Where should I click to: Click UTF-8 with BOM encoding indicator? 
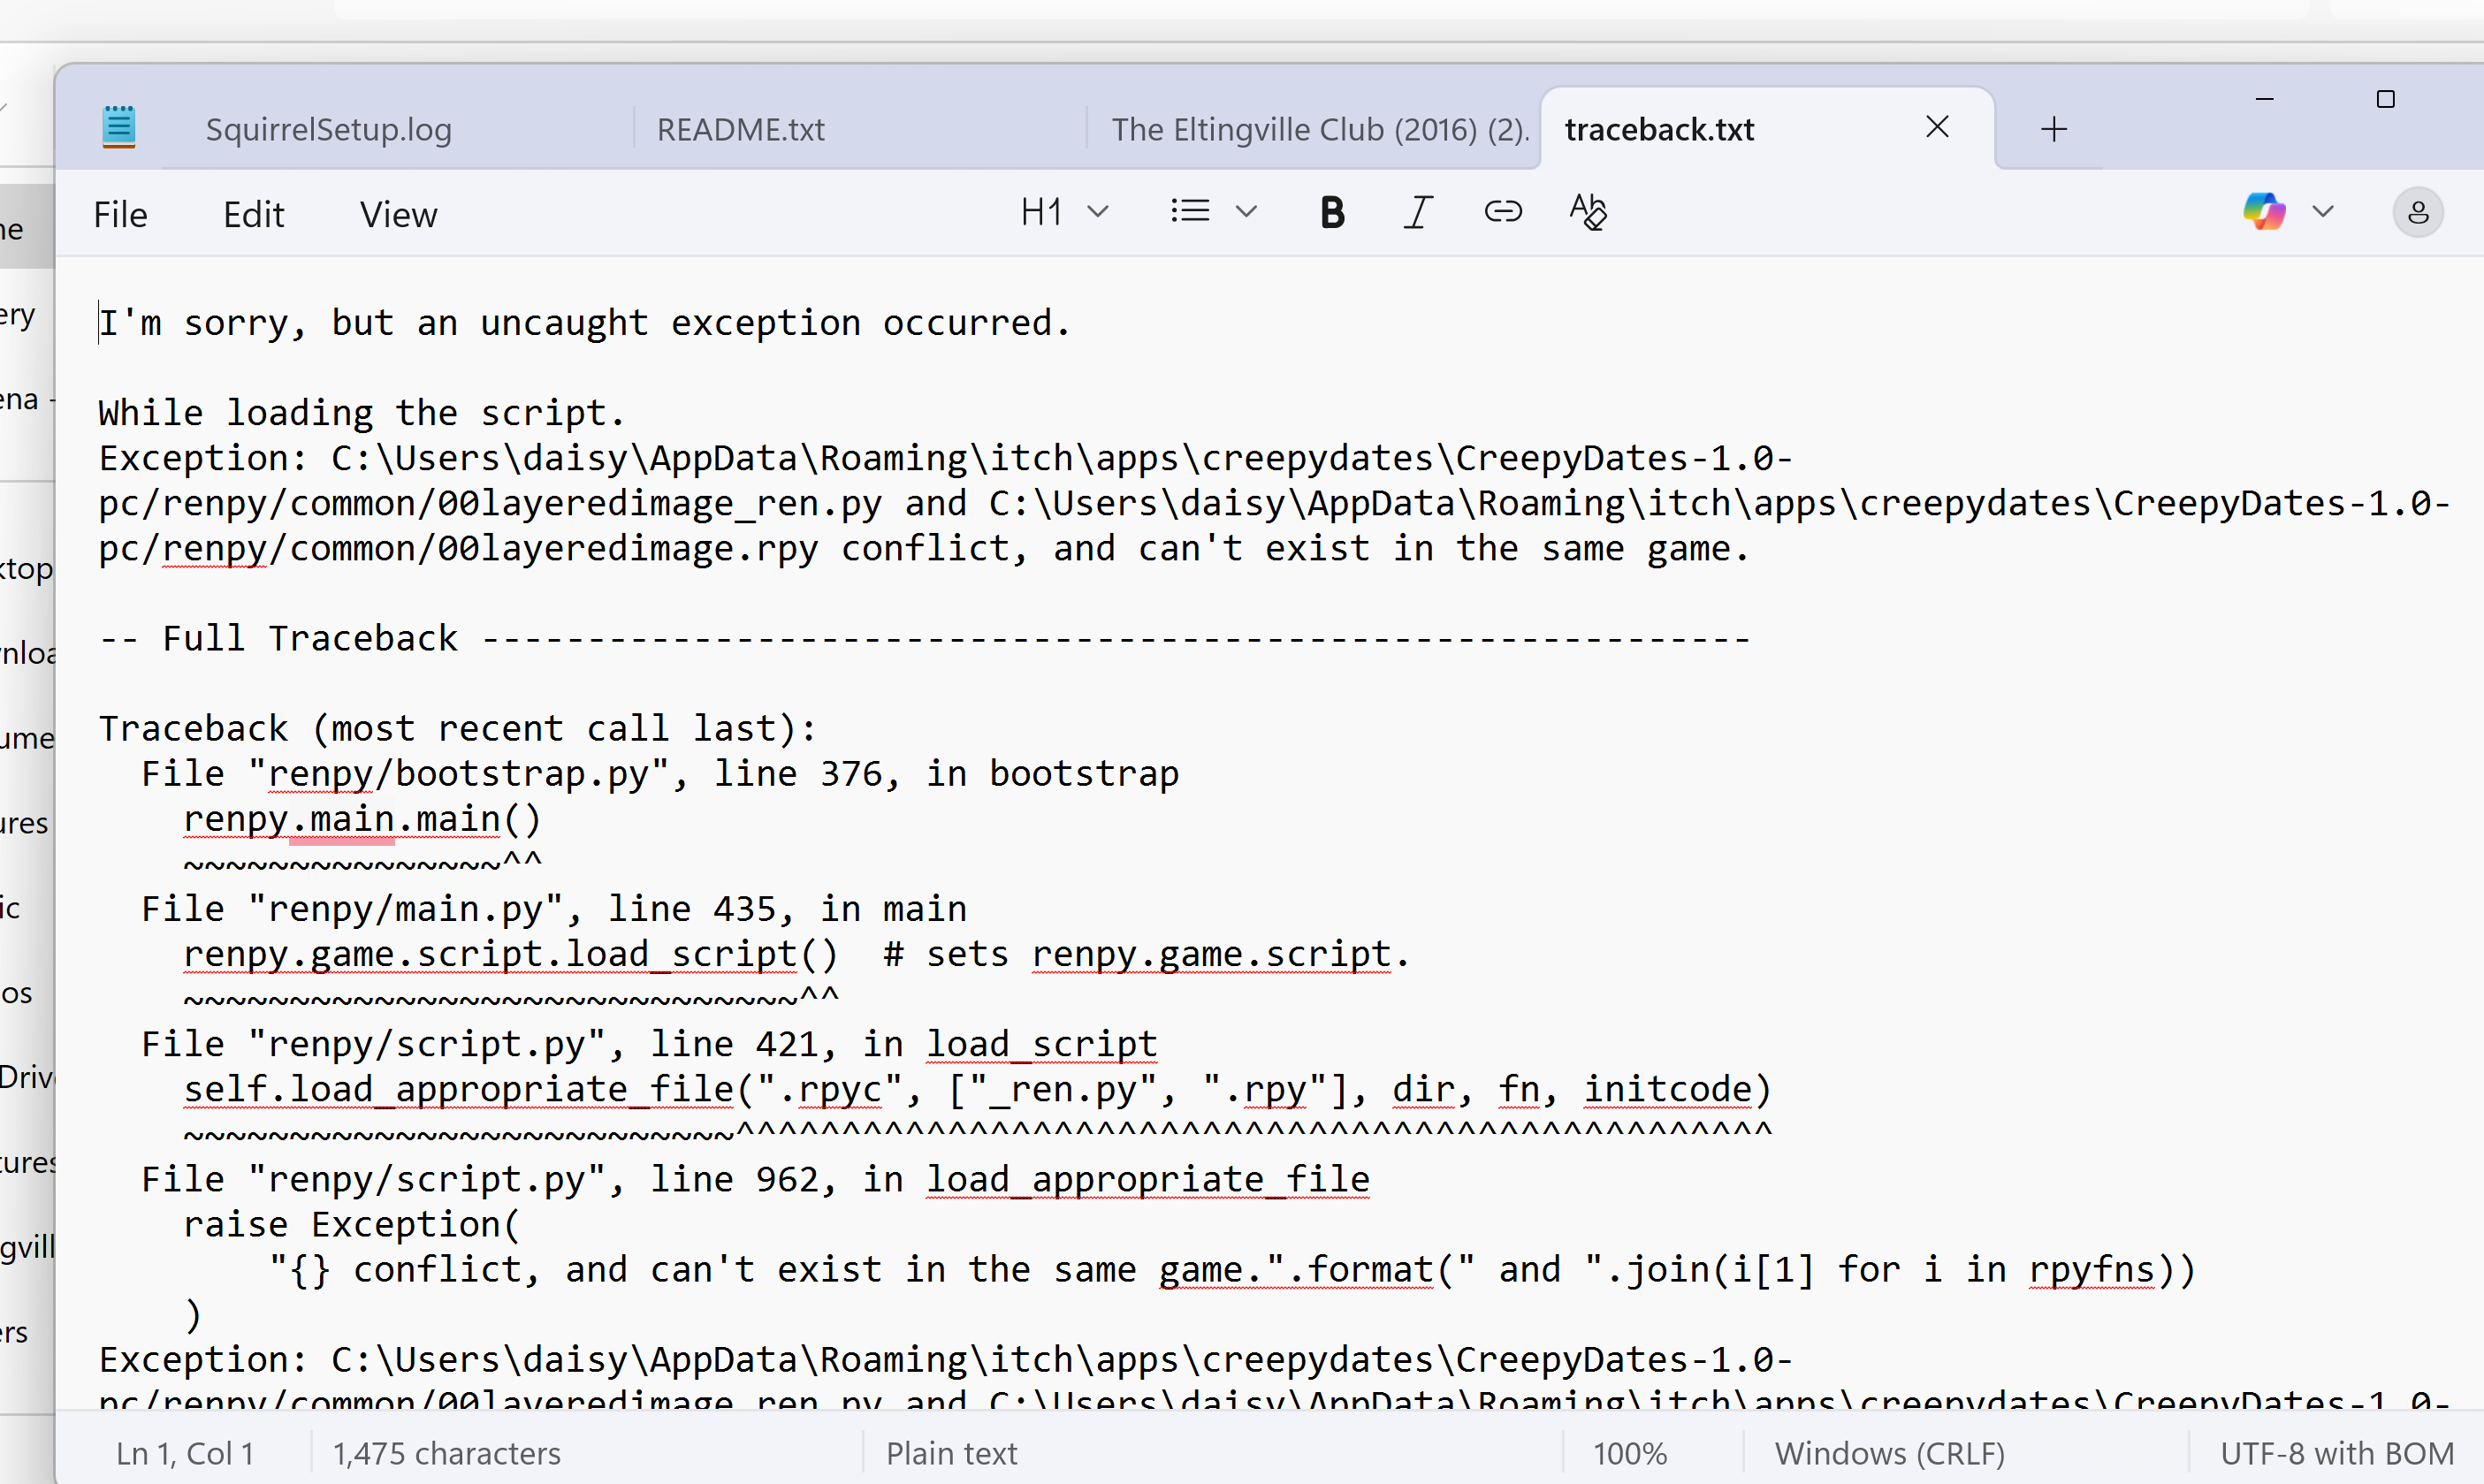(2336, 1453)
